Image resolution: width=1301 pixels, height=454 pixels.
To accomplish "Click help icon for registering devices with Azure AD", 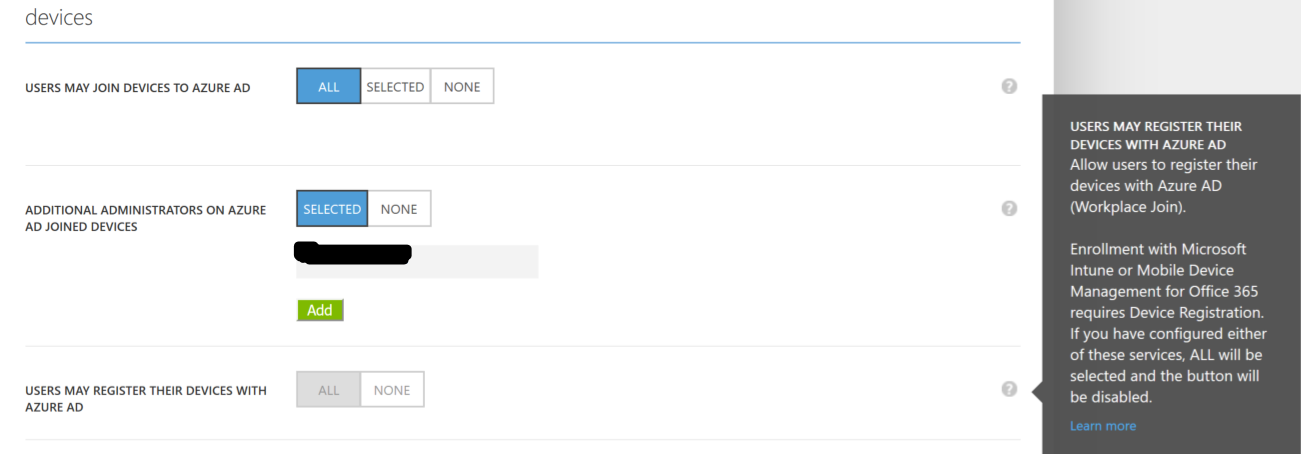I will [1009, 391].
